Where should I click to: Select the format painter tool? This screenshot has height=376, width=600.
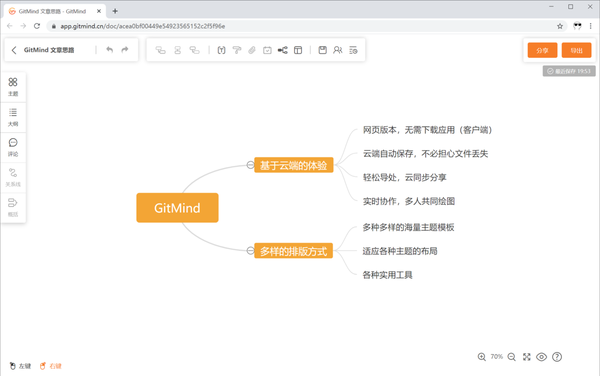coord(237,50)
